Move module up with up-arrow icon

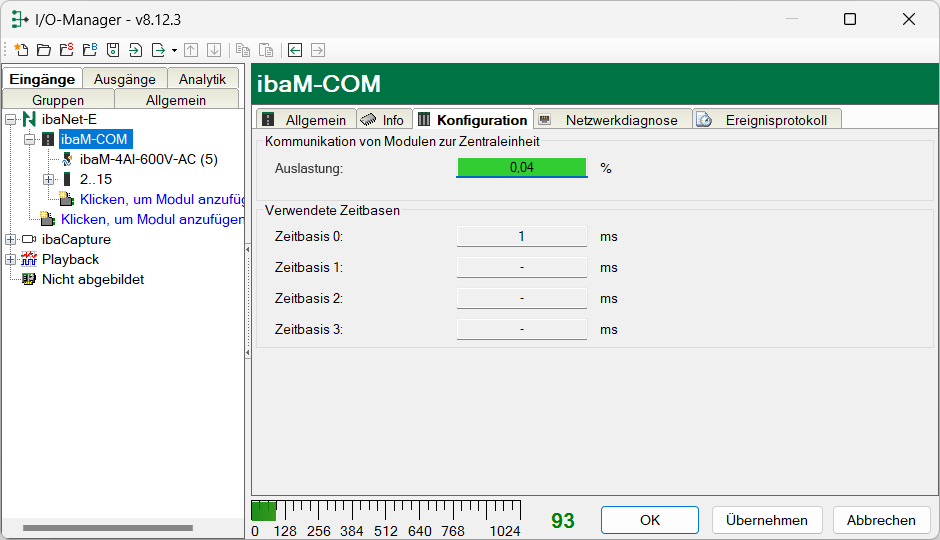pos(191,50)
